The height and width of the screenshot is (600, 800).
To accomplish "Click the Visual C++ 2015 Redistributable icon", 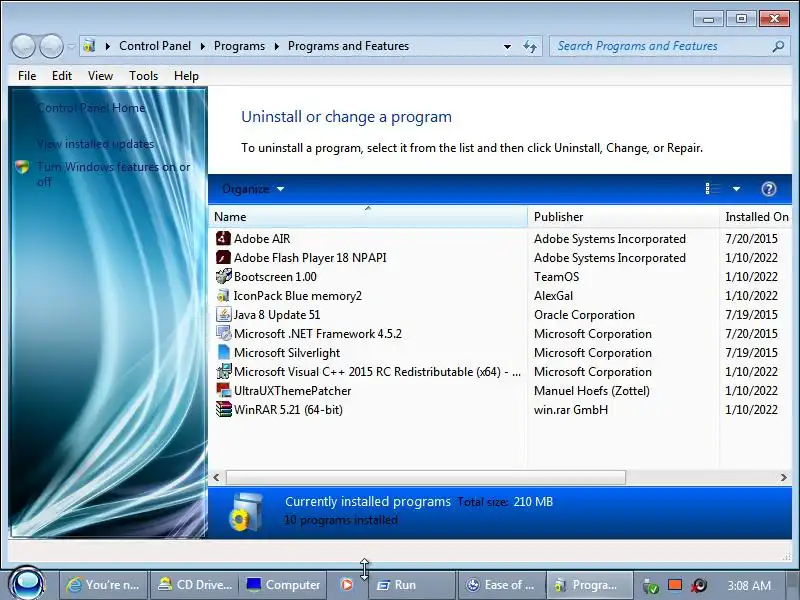I will pyautogui.click(x=223, y=371).
